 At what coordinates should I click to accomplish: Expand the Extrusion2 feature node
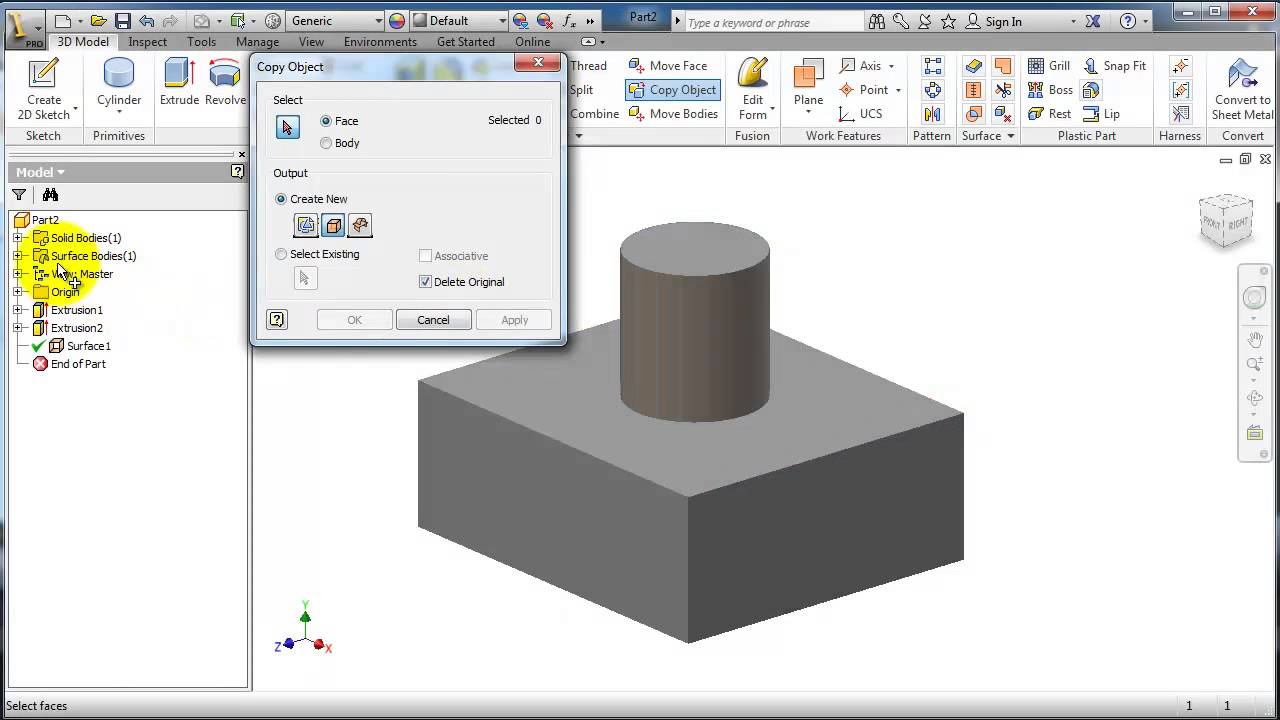(17, 328)
